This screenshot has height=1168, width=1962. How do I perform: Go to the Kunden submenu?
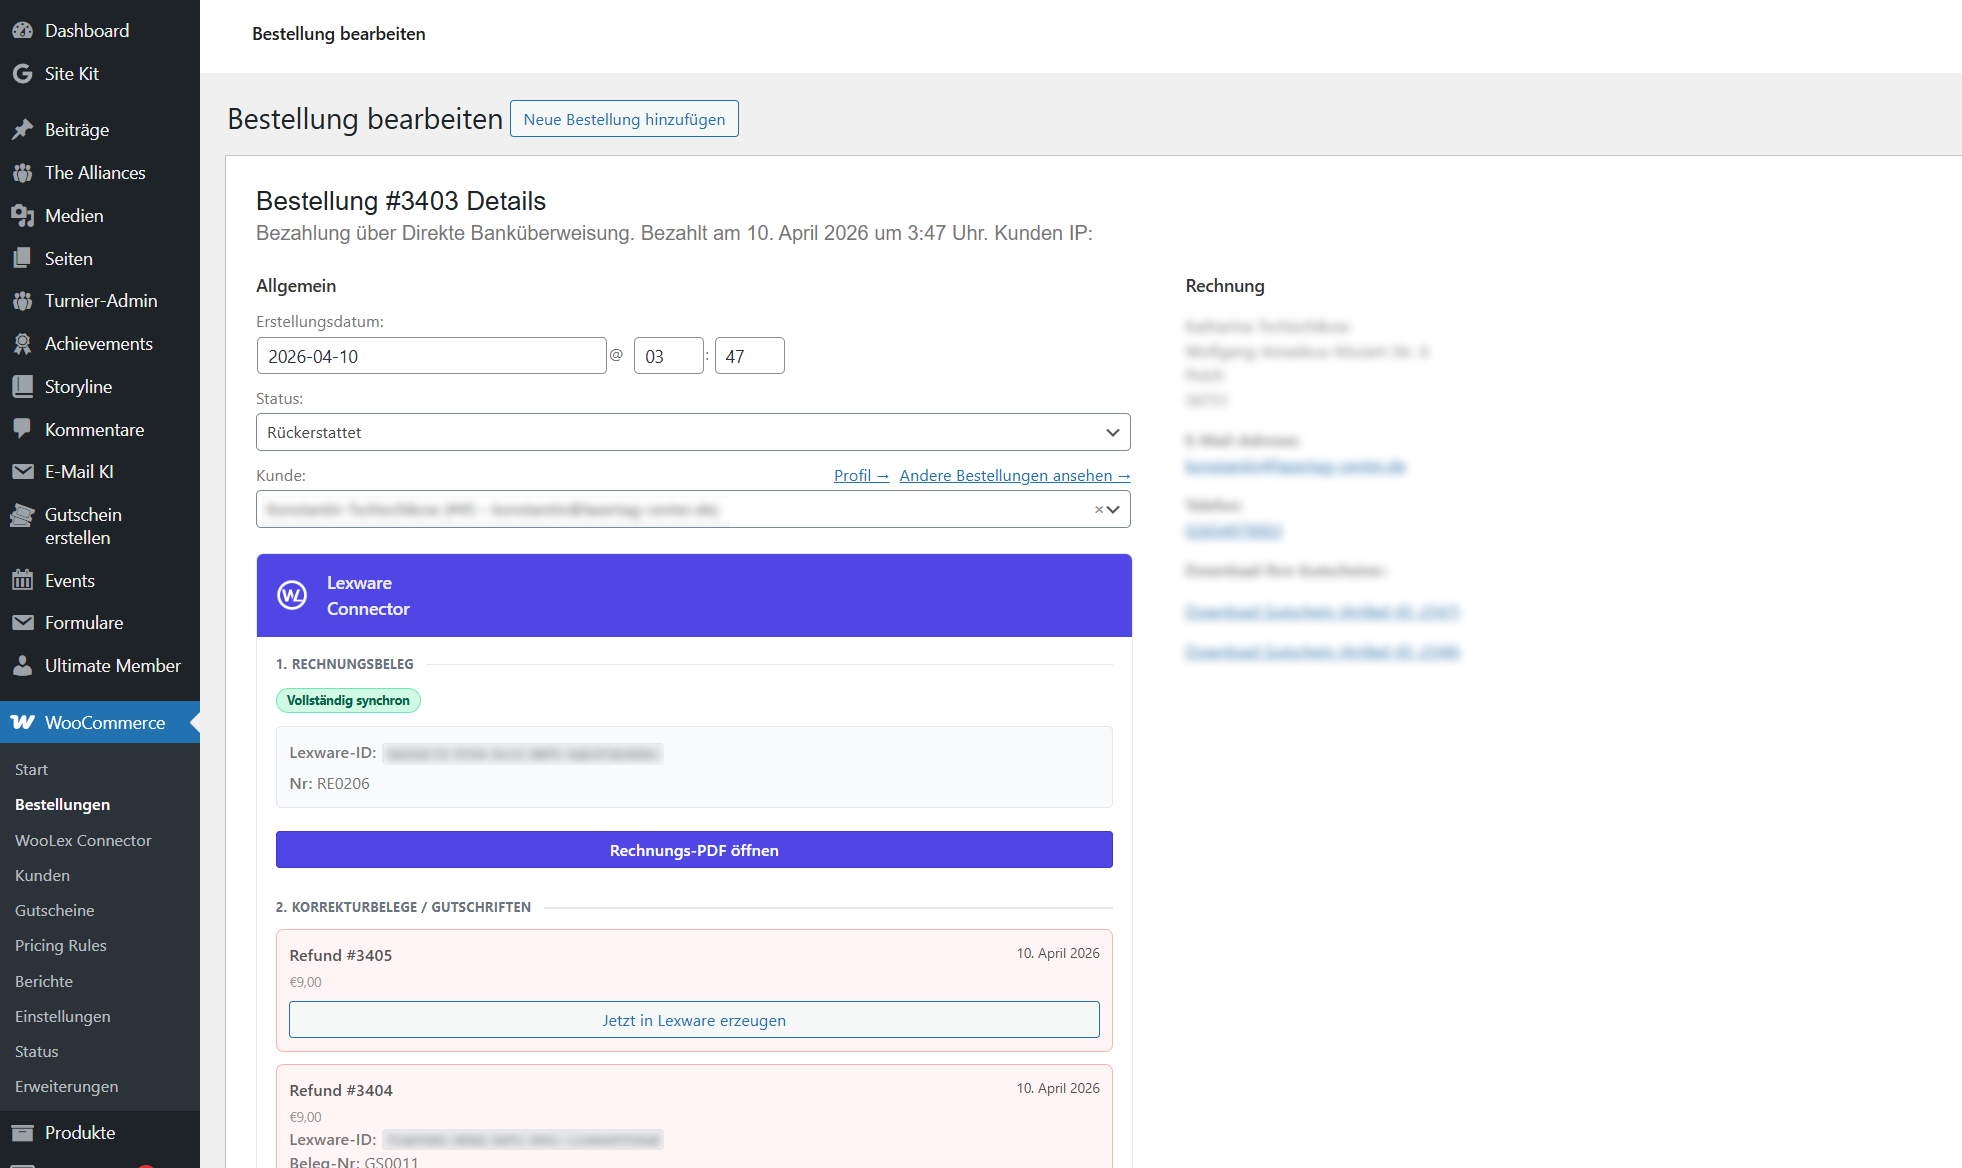click(x=42, y=876)
